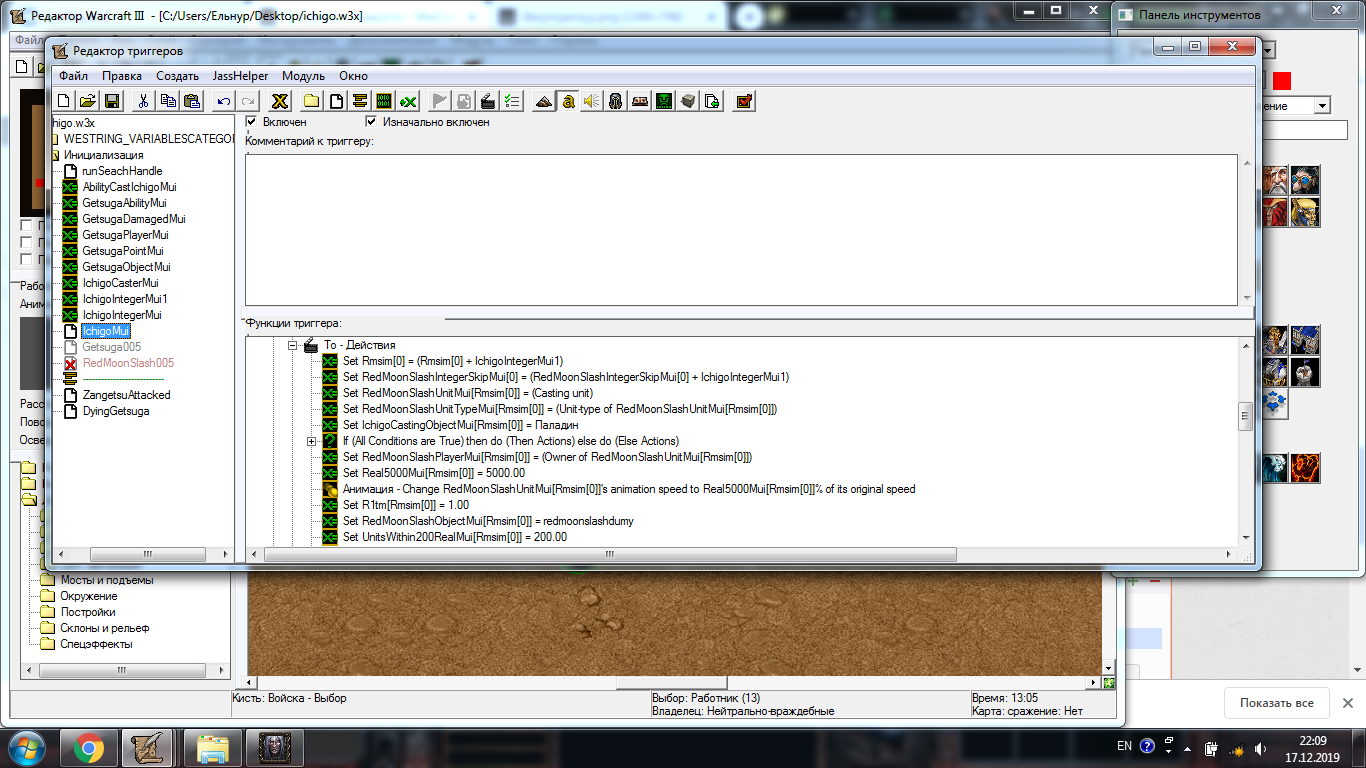Open the Object Manager cube icon

688,101
